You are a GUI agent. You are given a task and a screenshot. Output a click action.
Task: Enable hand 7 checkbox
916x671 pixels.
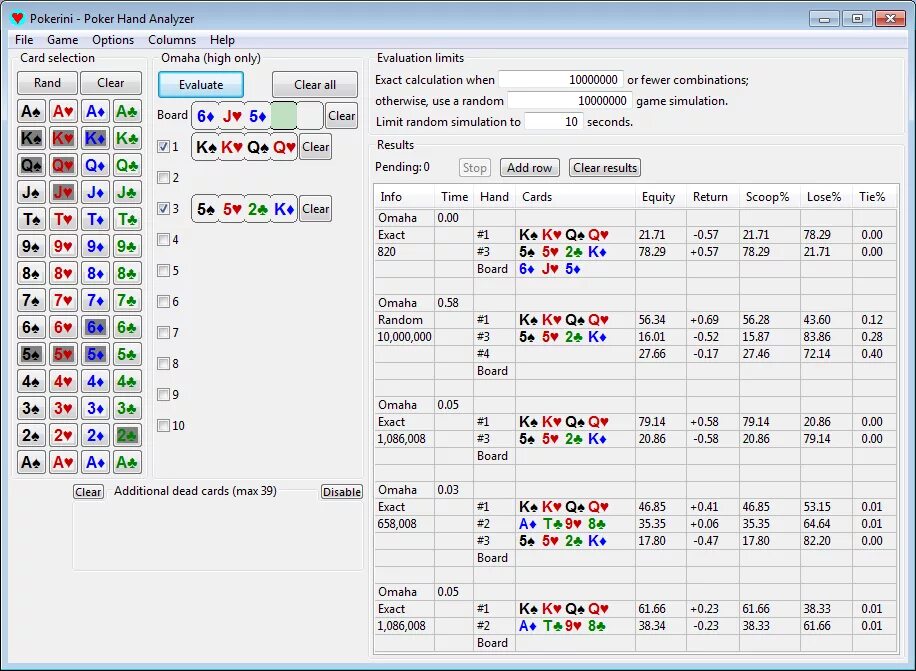point(164,332)
